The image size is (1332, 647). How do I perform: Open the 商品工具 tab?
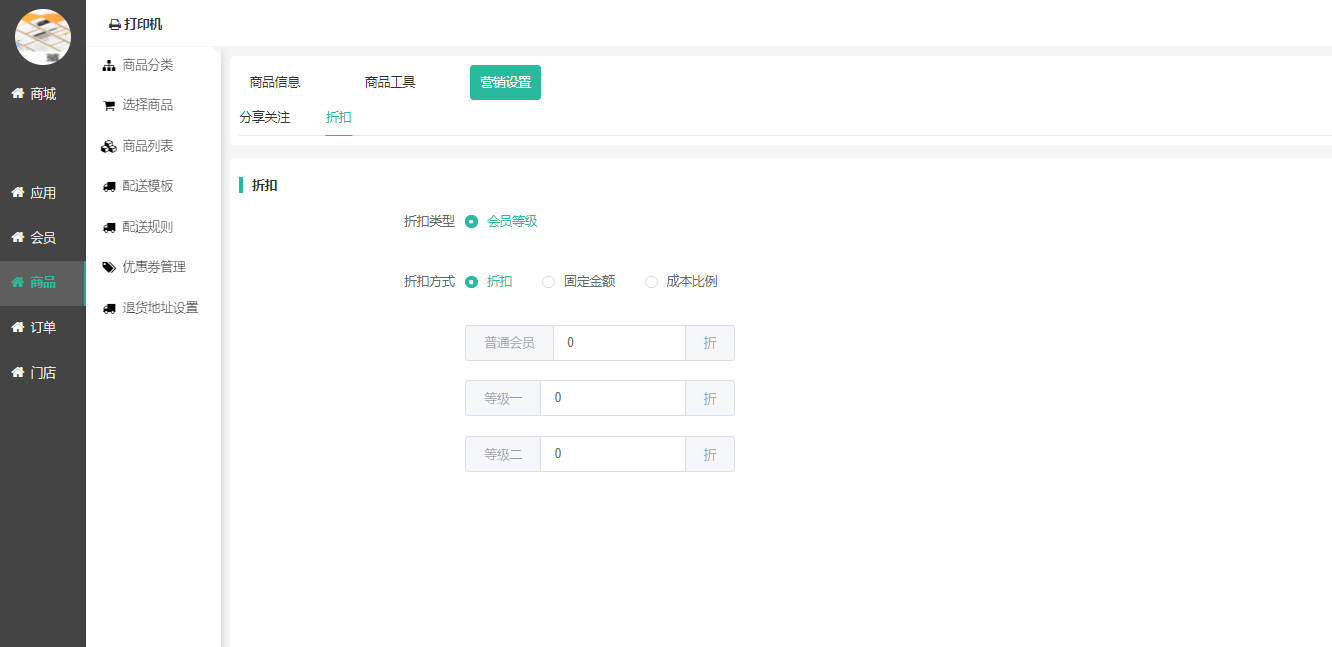390,83
